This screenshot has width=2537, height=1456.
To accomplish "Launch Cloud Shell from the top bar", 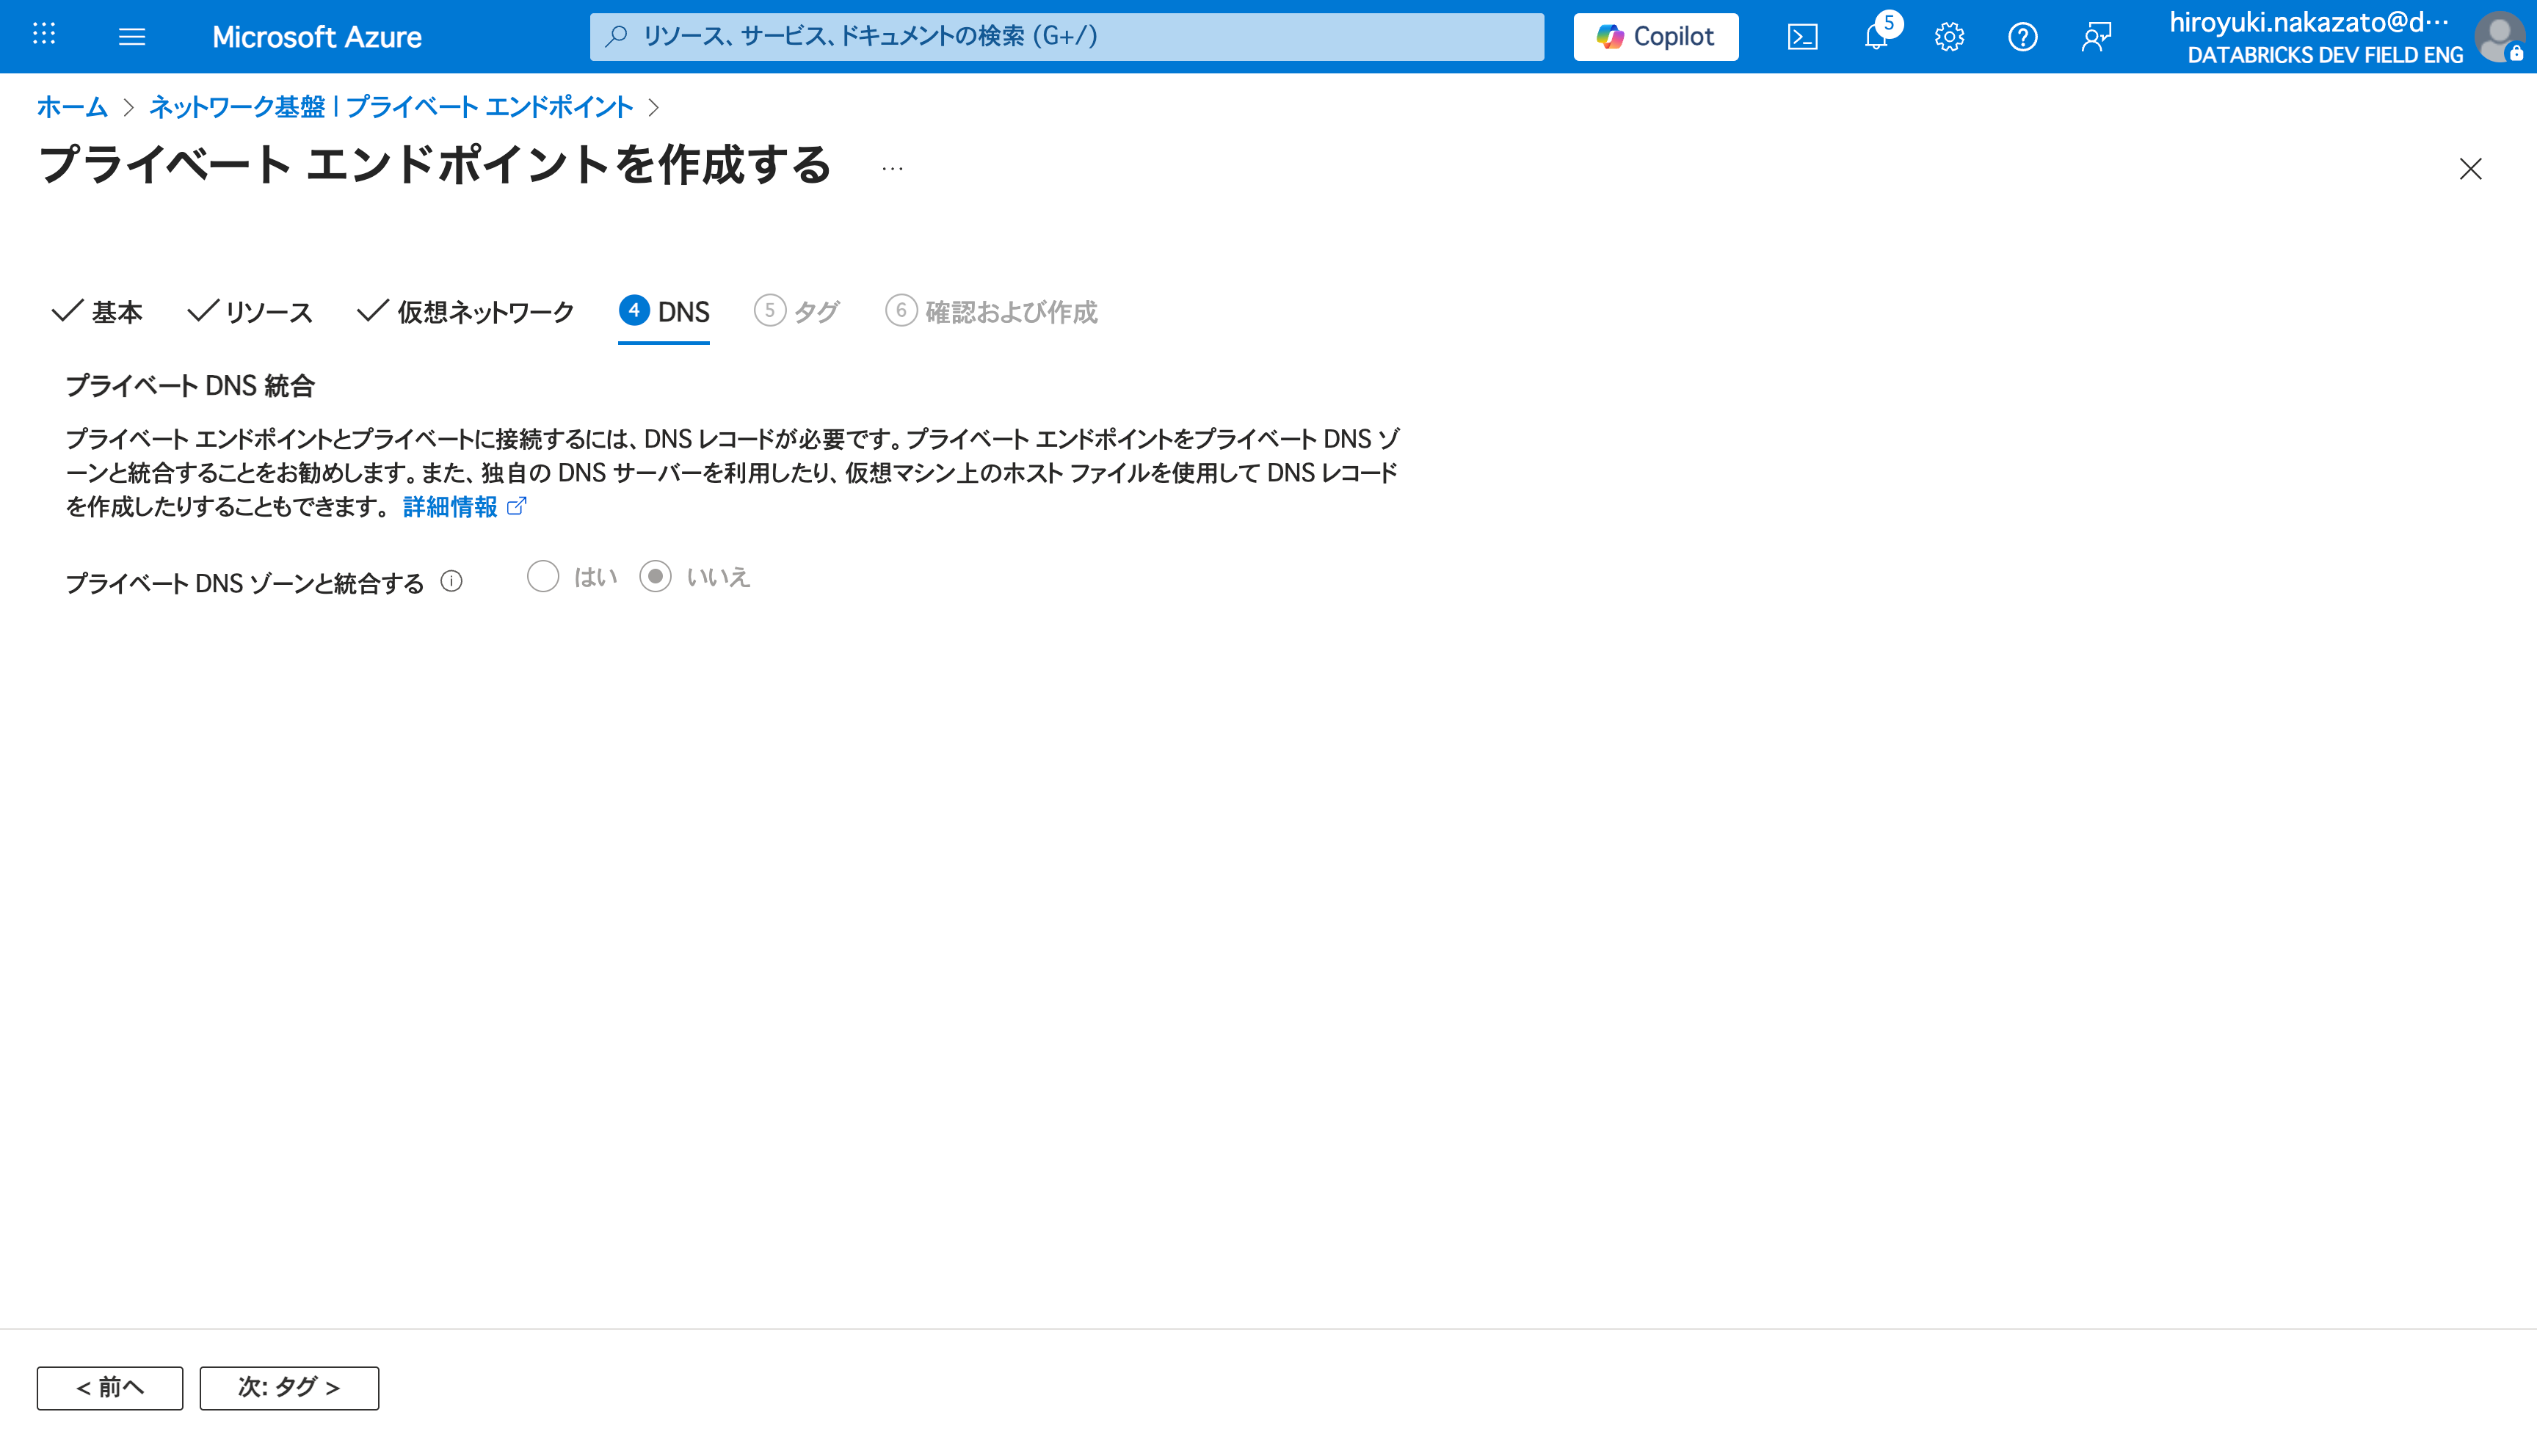I will coord(1802,37).
